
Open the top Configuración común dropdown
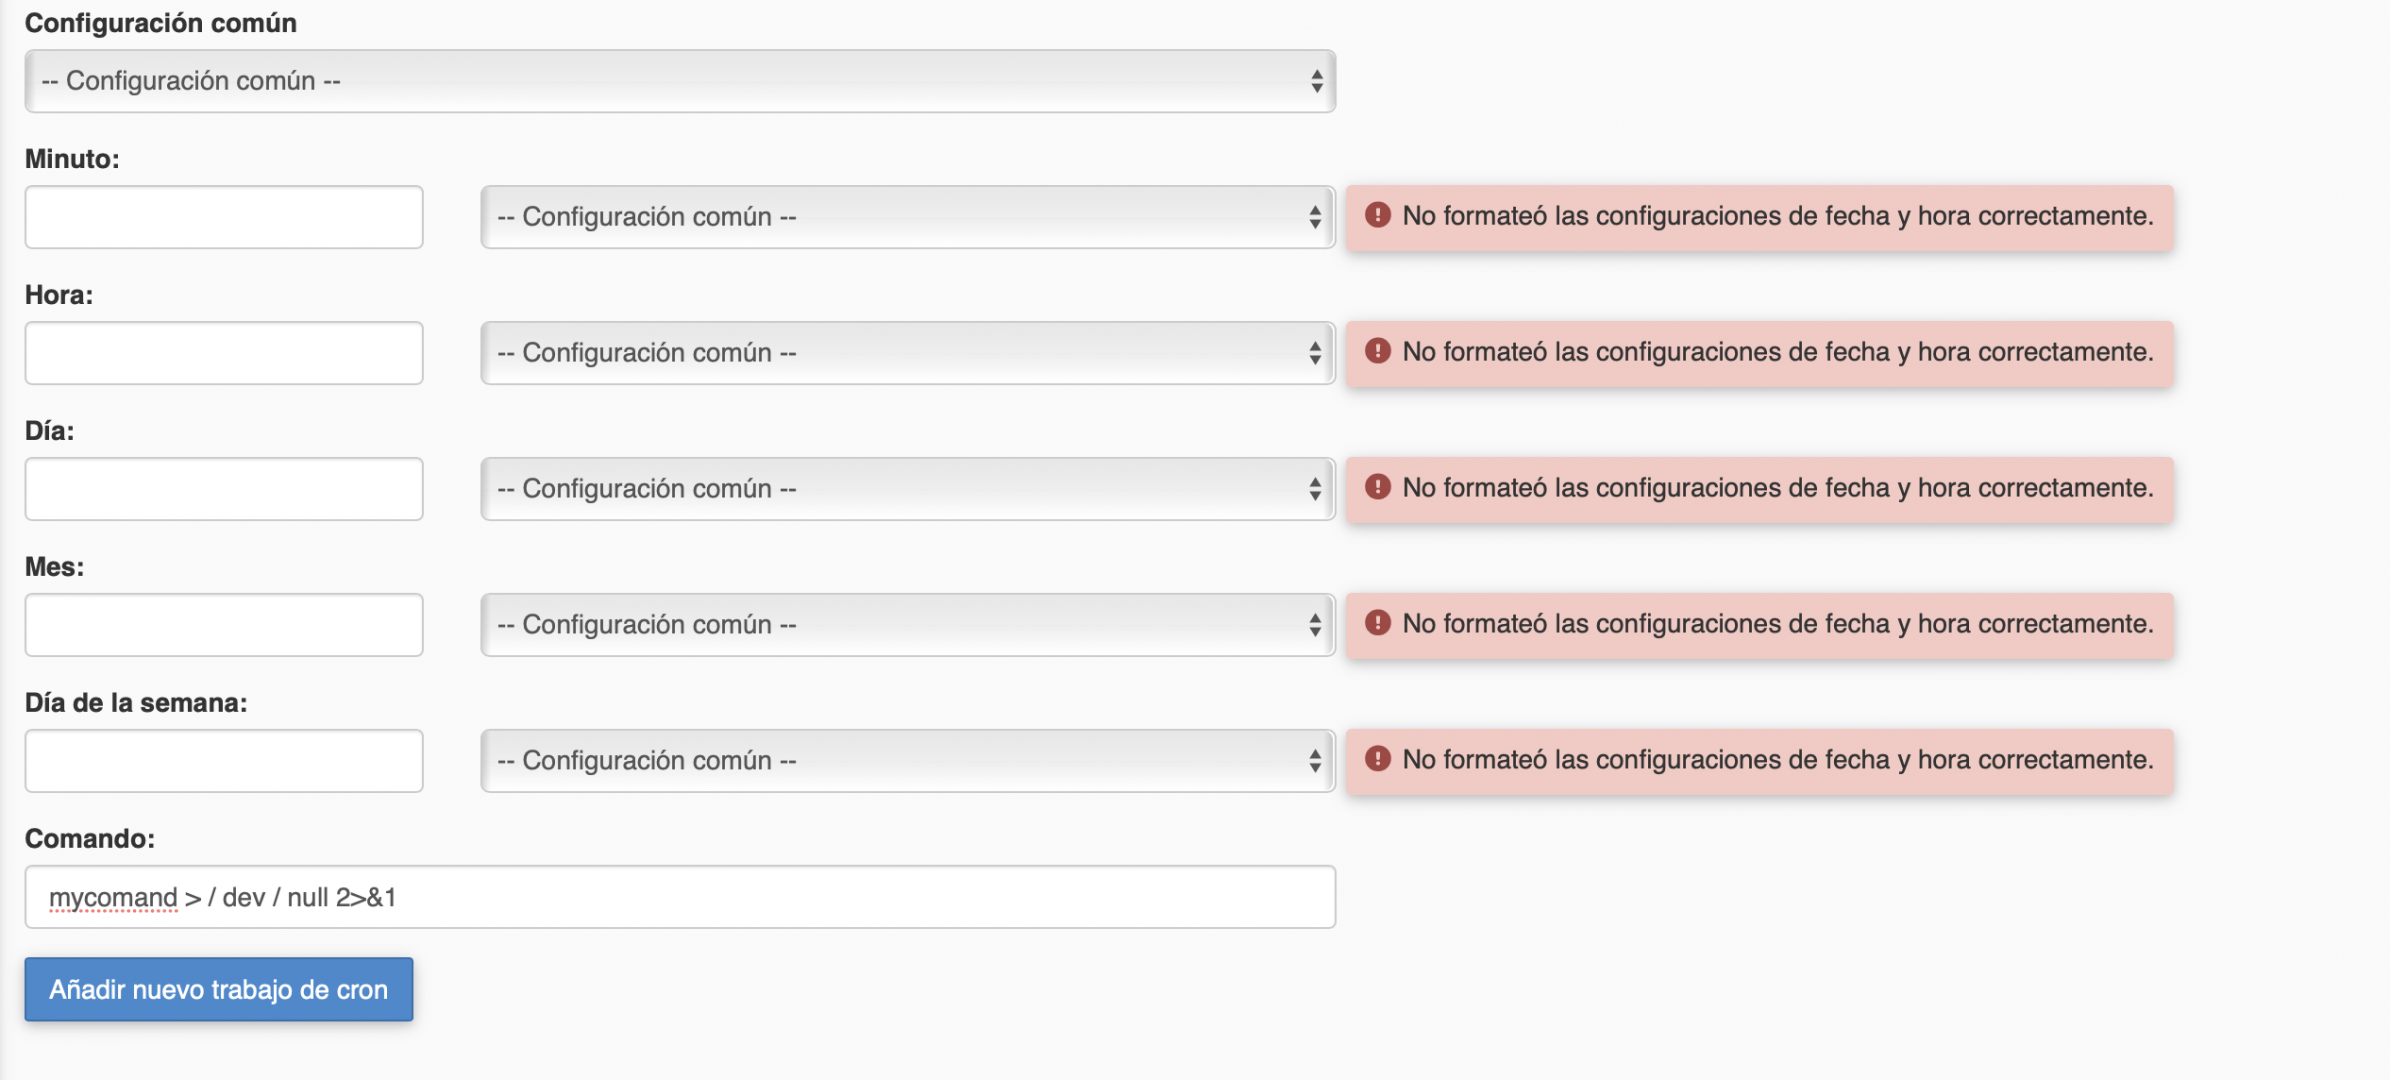click(680, 81)
